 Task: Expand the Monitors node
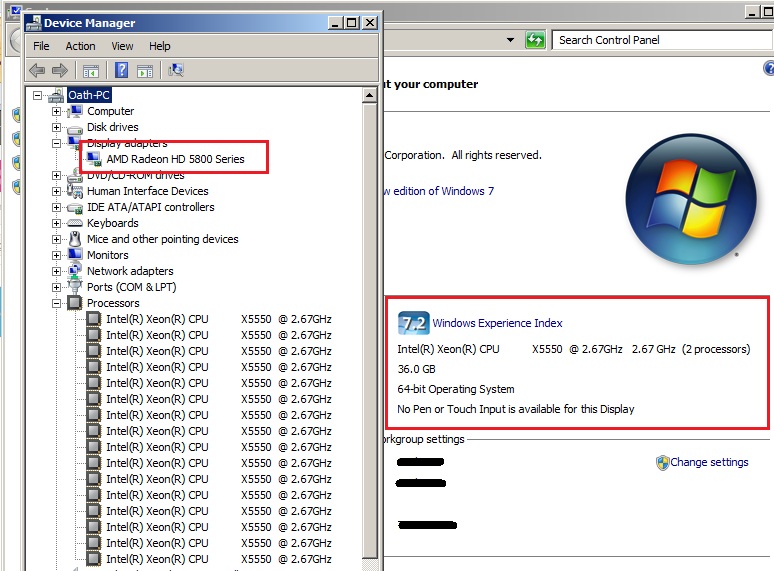pyautogui.click(x=56, y=256)
